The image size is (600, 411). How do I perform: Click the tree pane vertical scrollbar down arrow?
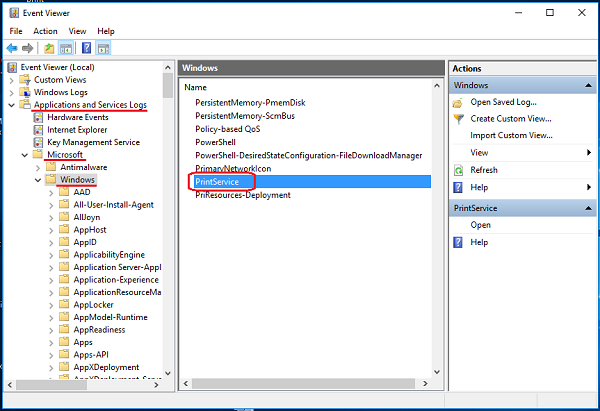[x=168, y=373]
